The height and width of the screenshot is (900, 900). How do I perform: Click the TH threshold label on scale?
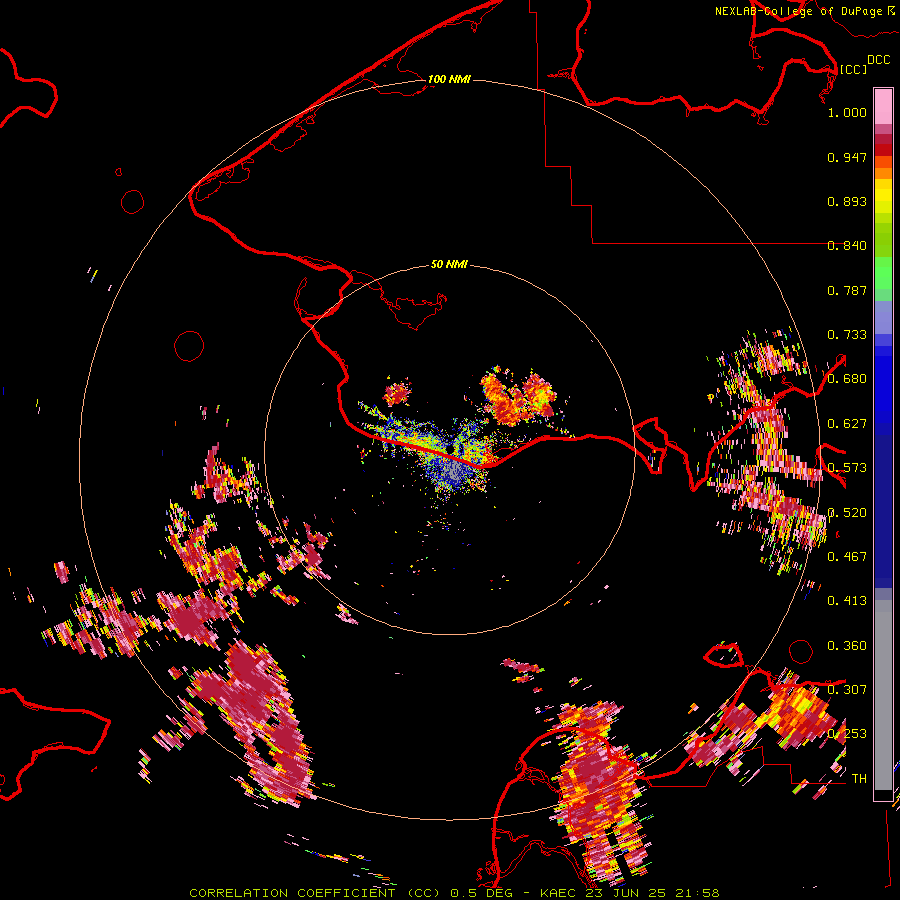point(859,779)
